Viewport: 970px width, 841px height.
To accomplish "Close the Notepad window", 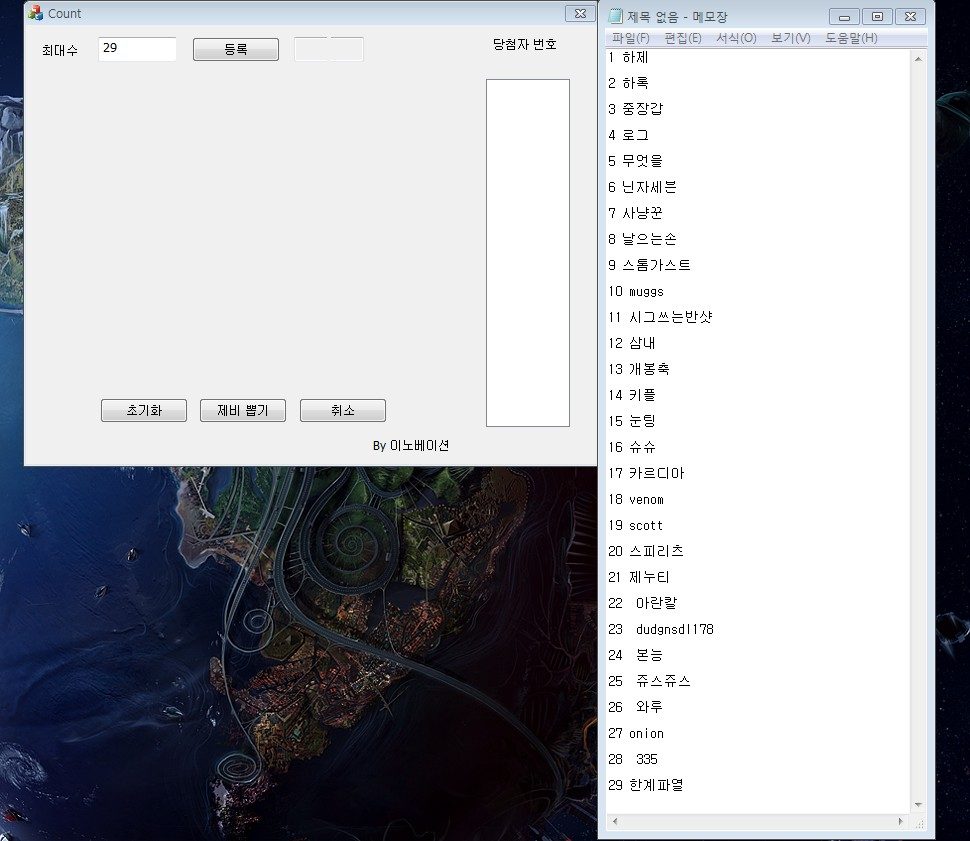I will (x=911, y=17).
